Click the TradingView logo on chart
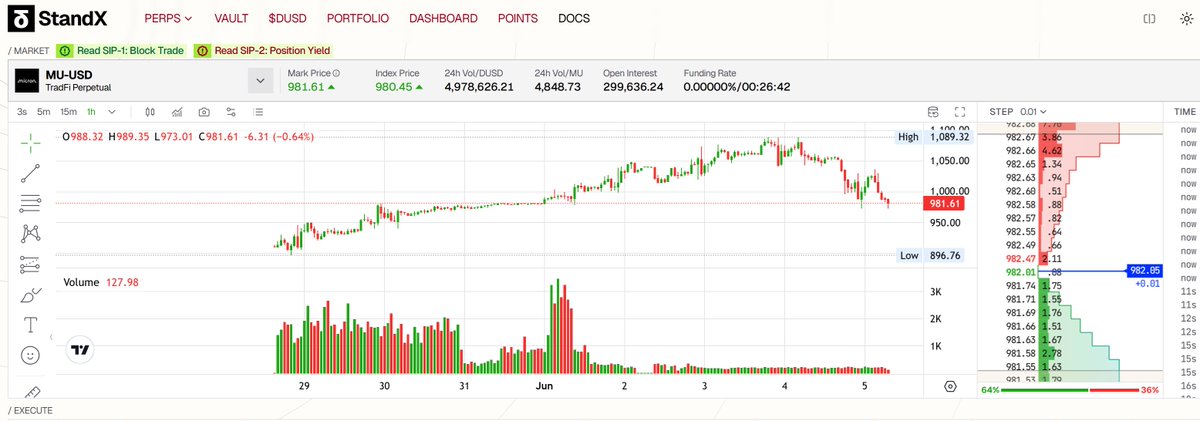This screenshot has height=421, width=1200. click(x=81, y=350)
